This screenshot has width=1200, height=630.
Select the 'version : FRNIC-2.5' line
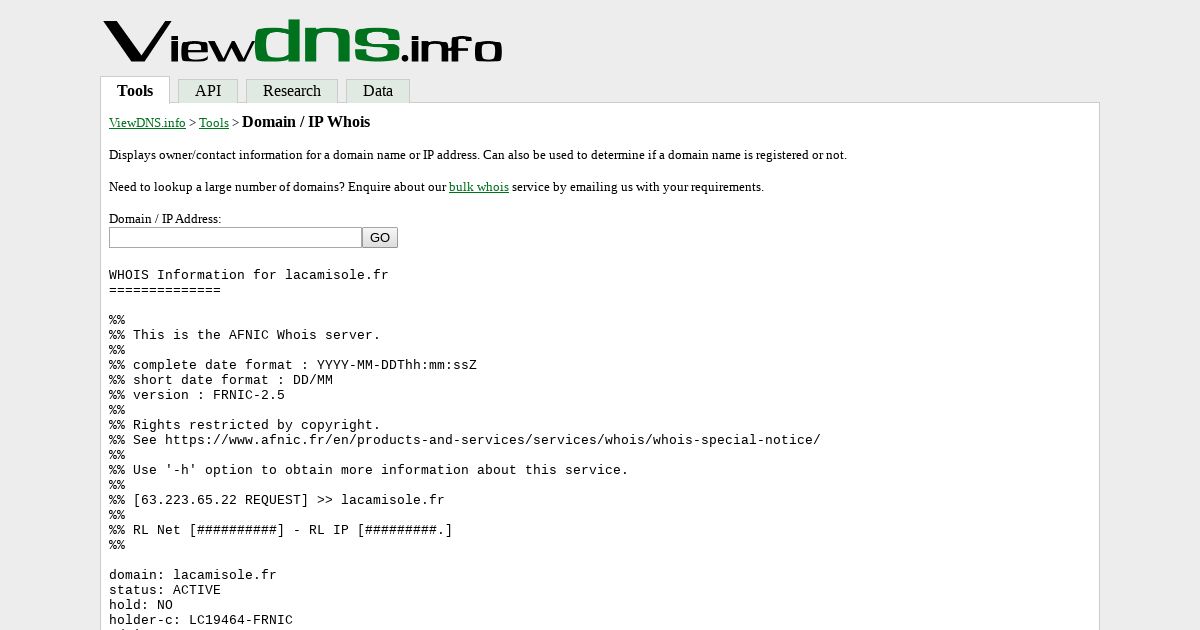[197, 395]
